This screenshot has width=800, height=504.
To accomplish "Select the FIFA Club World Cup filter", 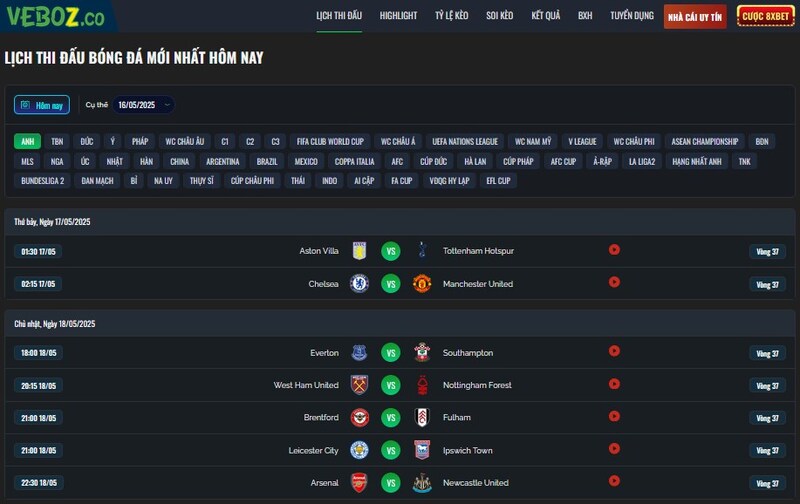I will coord(330,141).
